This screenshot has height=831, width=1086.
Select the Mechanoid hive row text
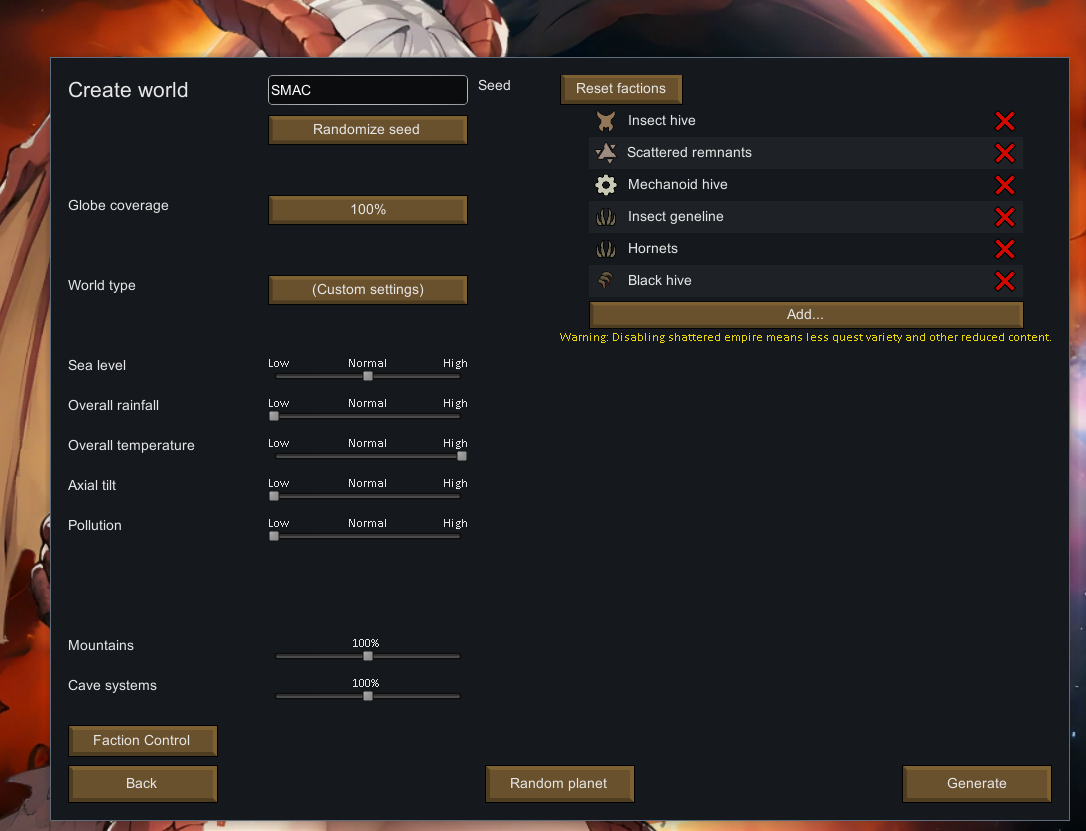tap(677, 184)
